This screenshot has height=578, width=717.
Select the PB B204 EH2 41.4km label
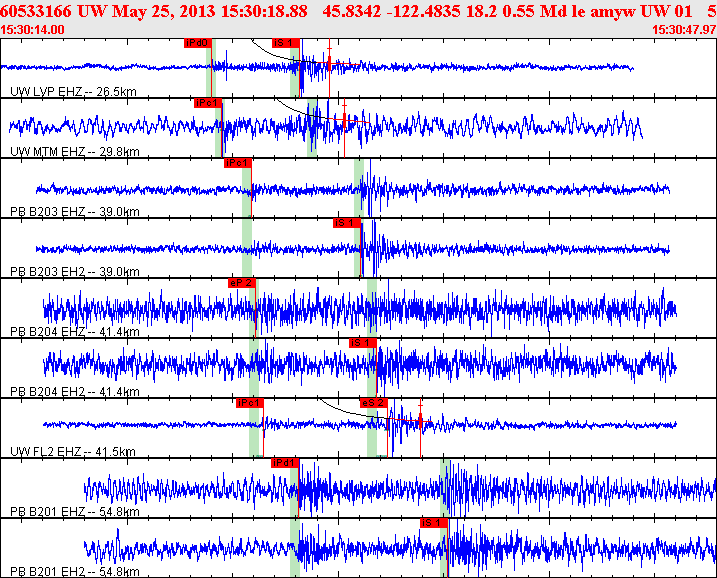coord(75,391)
